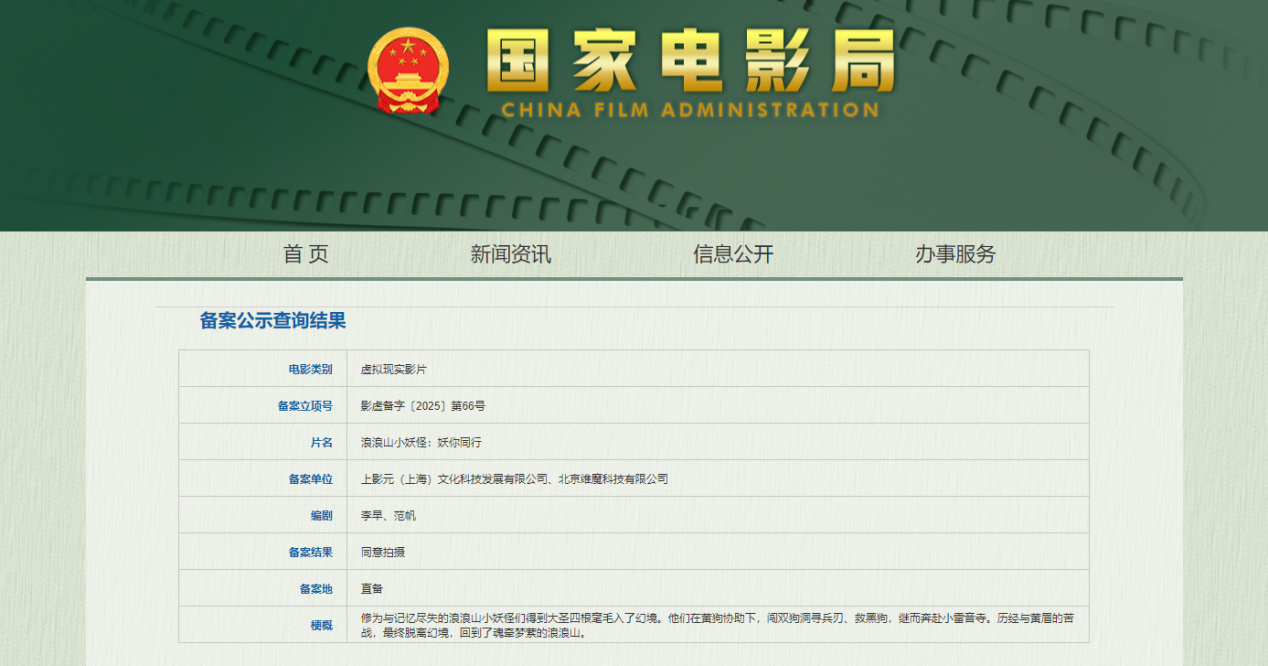The width and height of the screenshot is (1268, 666).
Task: Click the filing number 影虚备字〔2025〕第66号
Action: click(x=423, y=406)
